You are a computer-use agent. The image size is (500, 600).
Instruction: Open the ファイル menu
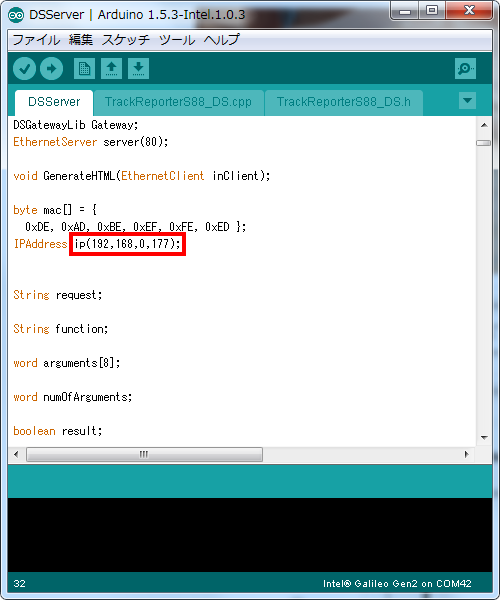coord(36,40)
